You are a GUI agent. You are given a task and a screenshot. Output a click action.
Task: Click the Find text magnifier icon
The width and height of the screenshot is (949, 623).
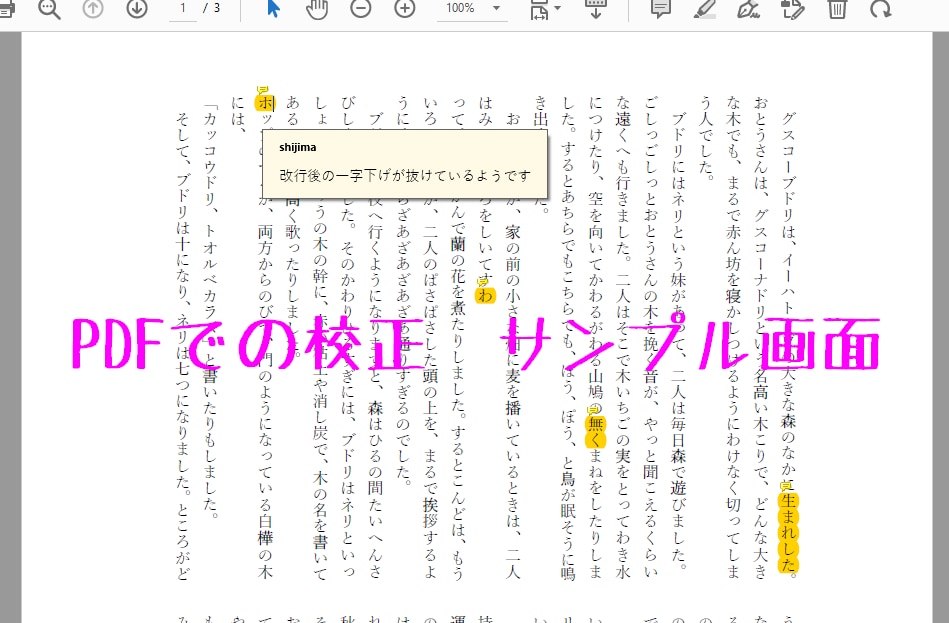tap(49, 9)
